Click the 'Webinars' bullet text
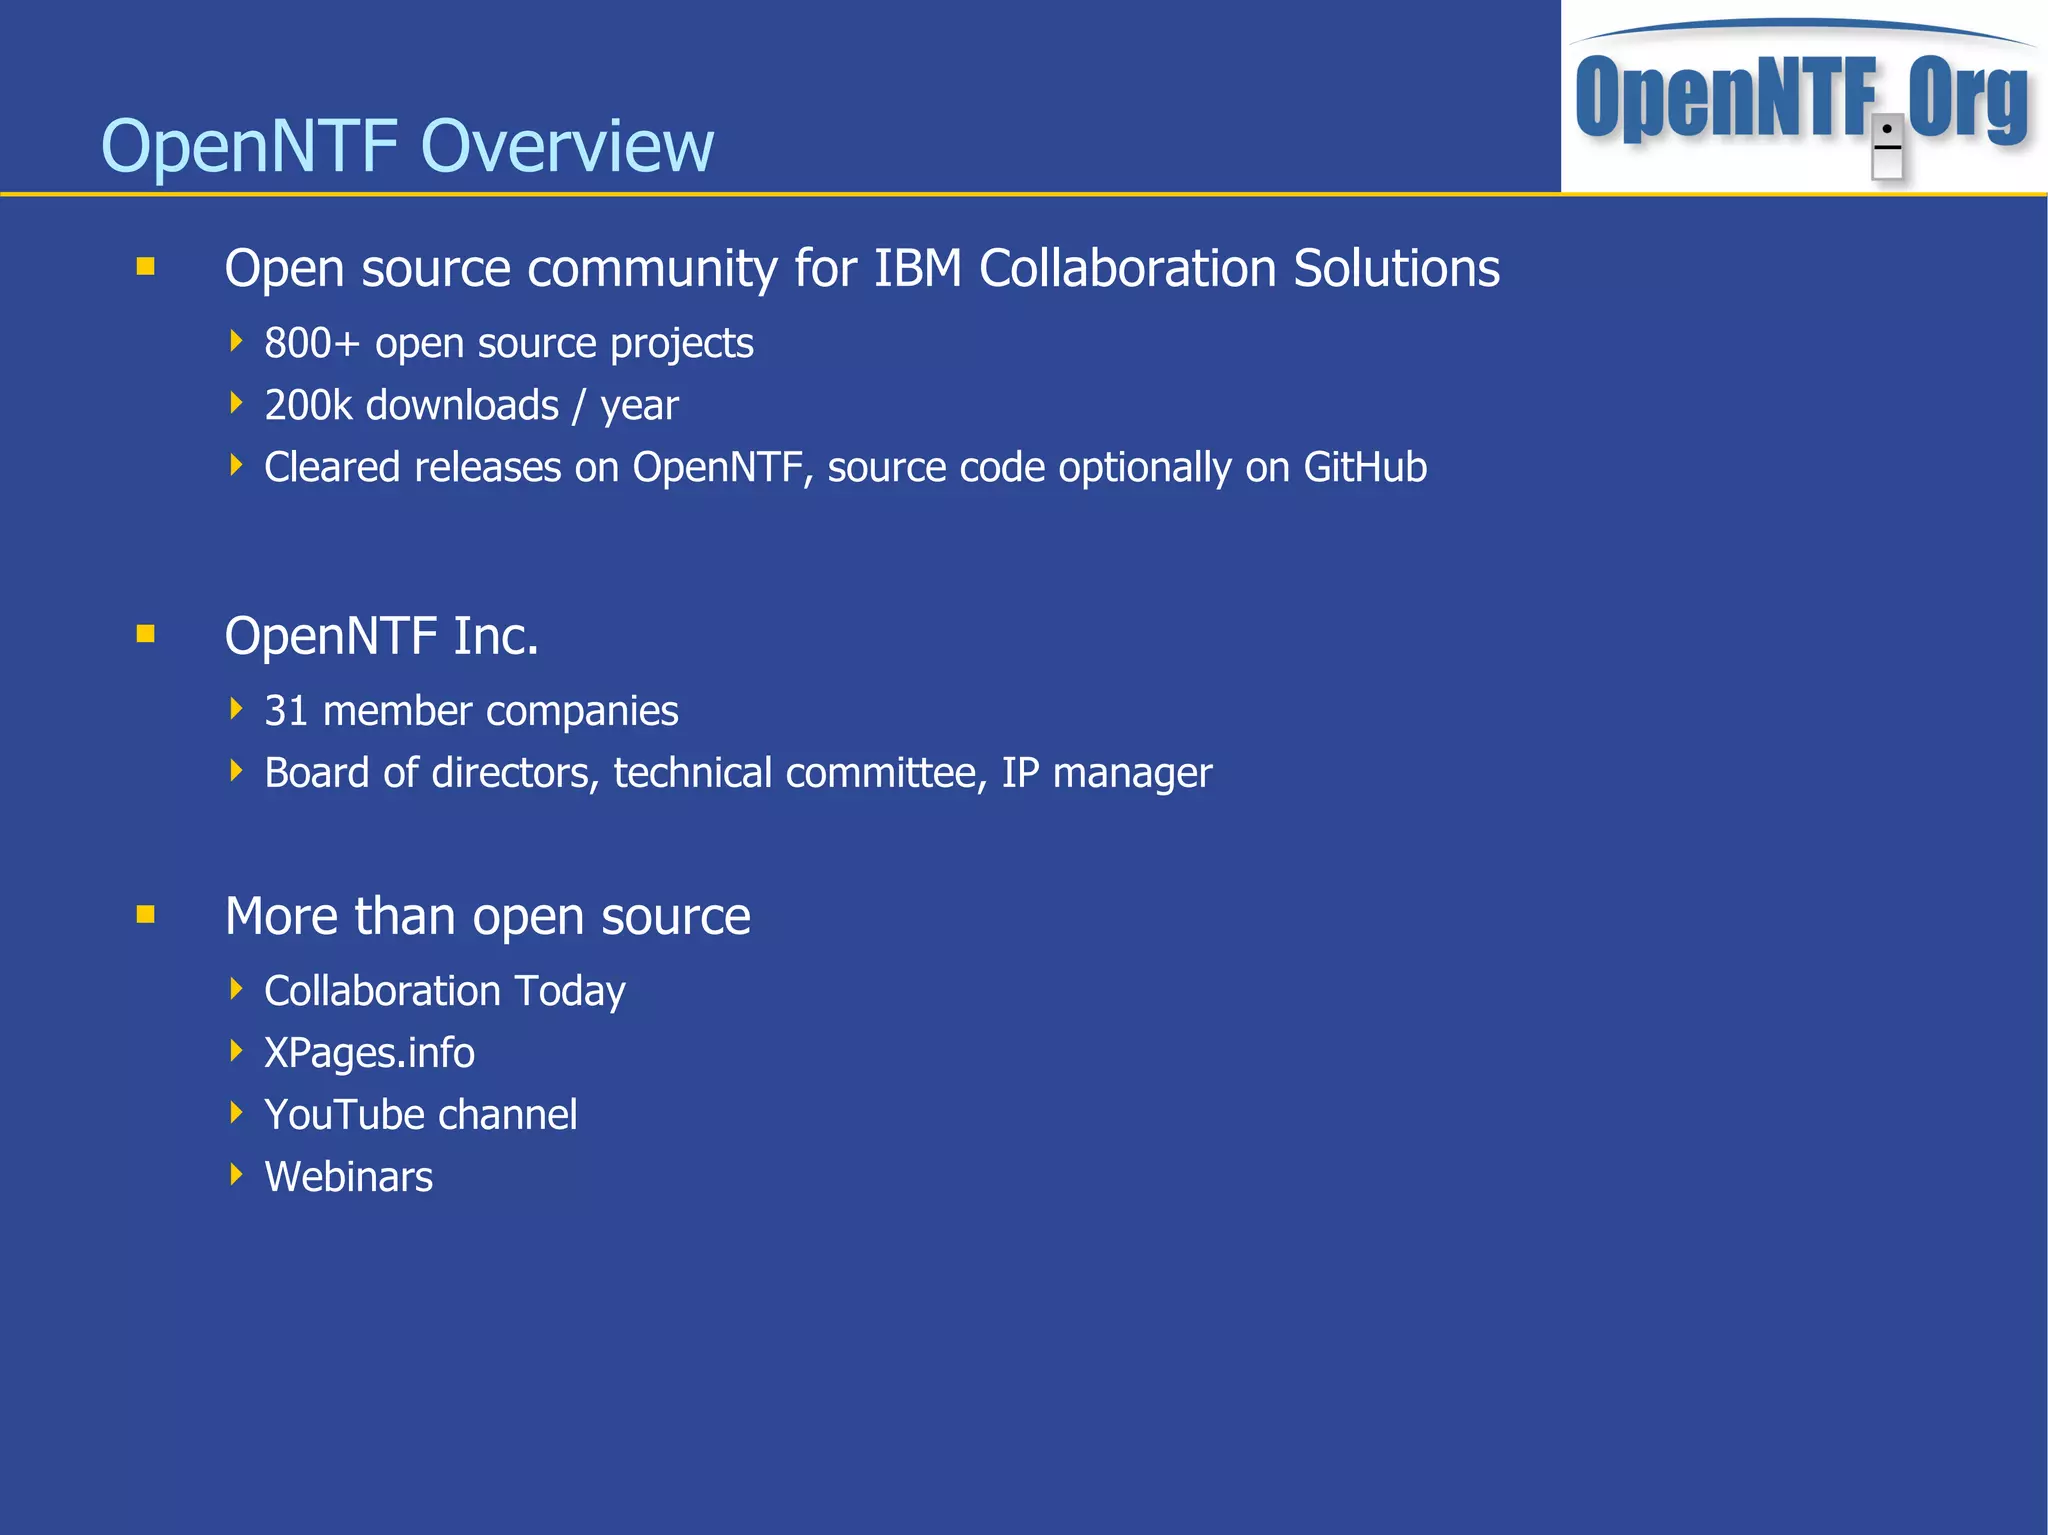2048x1535 pixels. 348,1177
